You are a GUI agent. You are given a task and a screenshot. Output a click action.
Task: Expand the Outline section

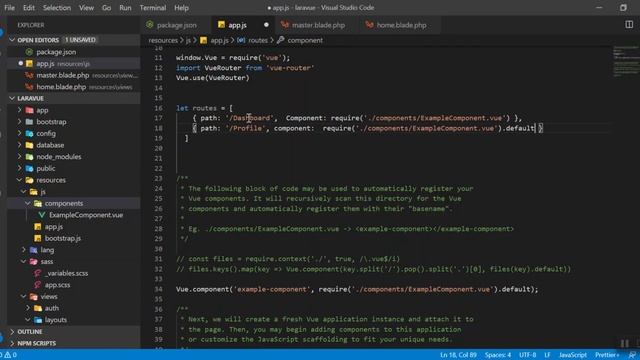pos(12,331)
